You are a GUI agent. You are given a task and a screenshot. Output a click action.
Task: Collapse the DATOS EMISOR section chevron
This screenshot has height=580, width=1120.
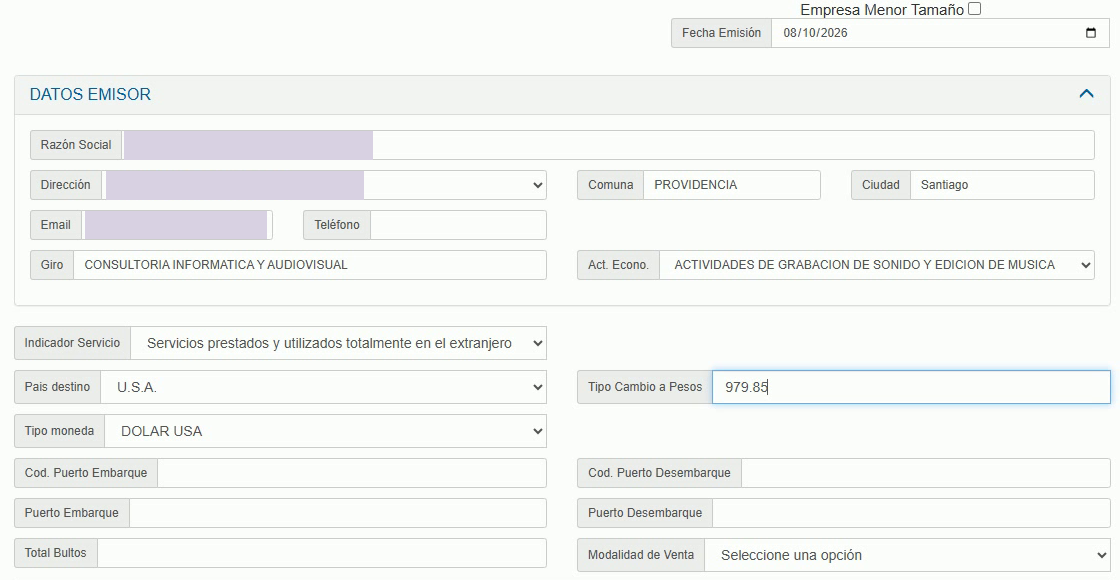[1086, 94]
